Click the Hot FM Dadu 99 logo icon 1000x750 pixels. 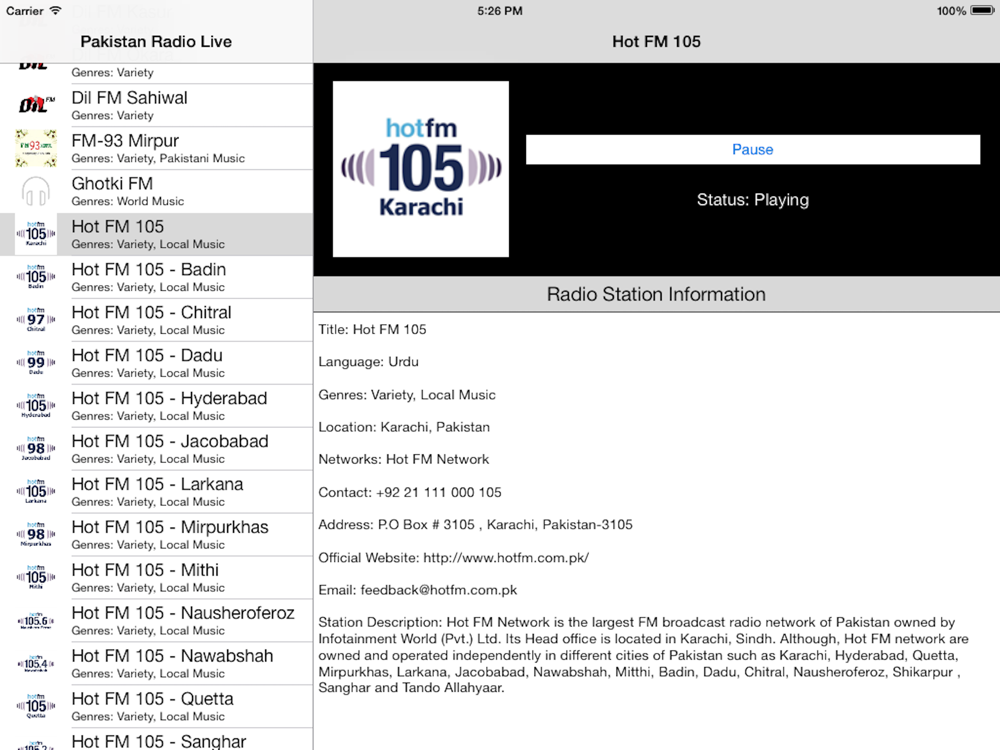coord(36,362)
